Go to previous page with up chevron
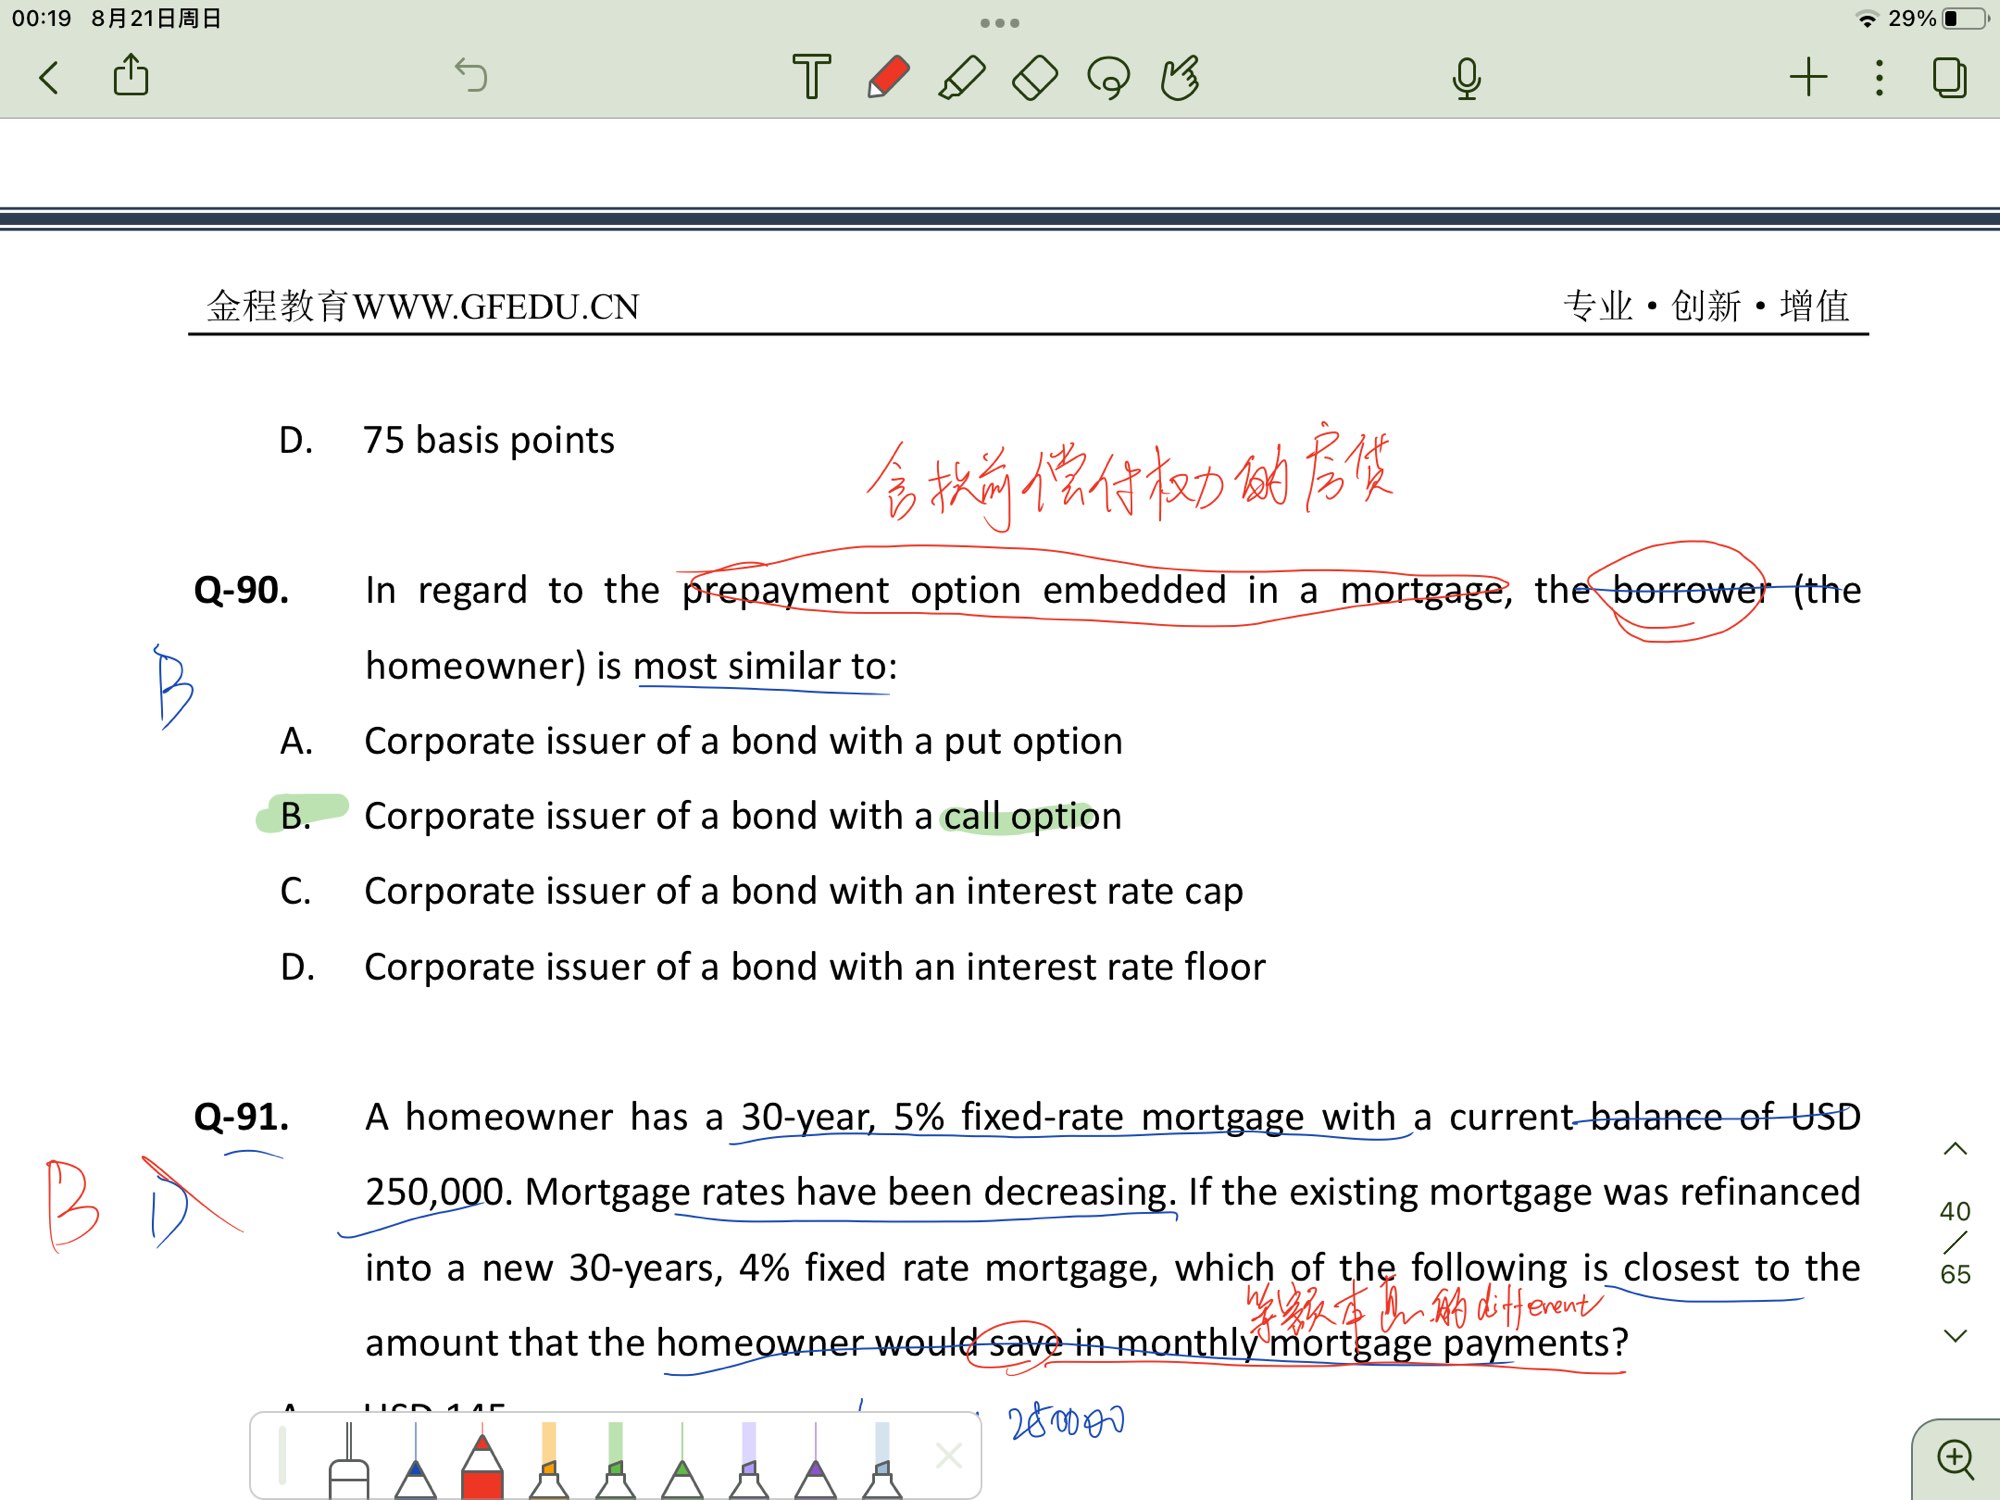Screen dimensions: 2000x1500 coord(1955,1149)
